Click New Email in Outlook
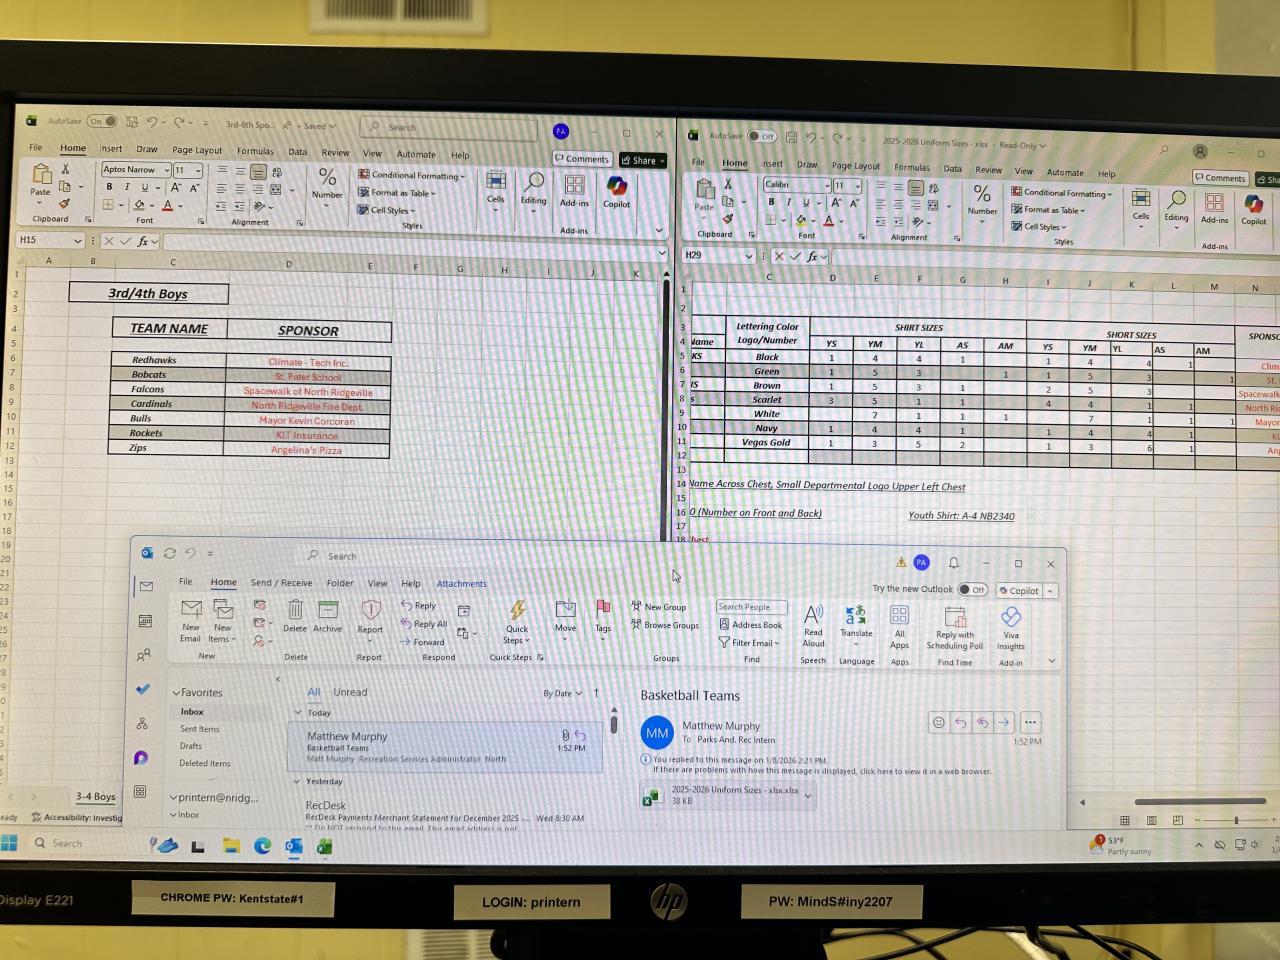 pos(191,620)
